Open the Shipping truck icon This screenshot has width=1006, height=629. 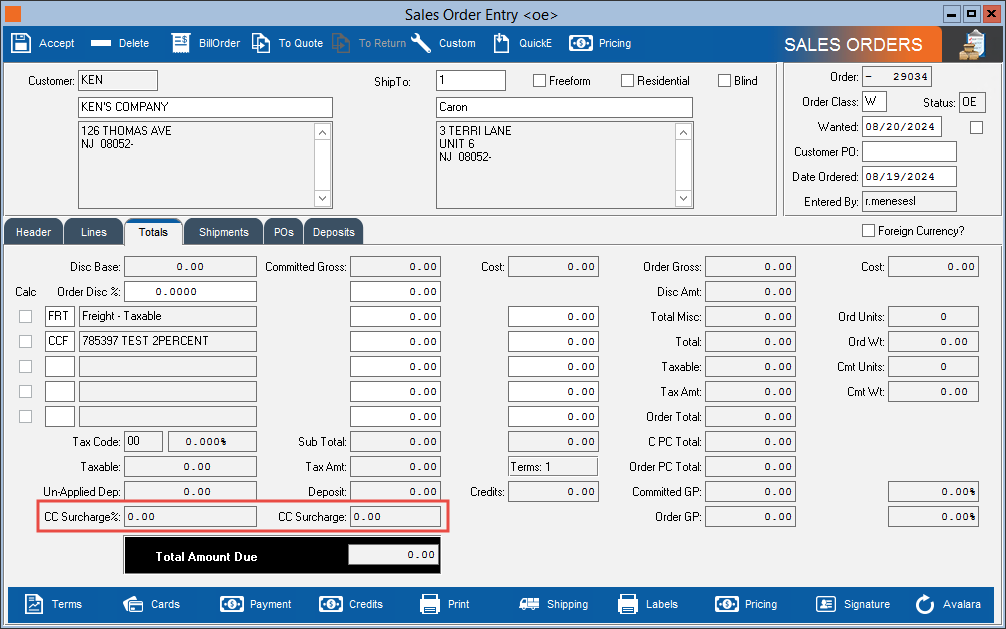coord(529,604)
